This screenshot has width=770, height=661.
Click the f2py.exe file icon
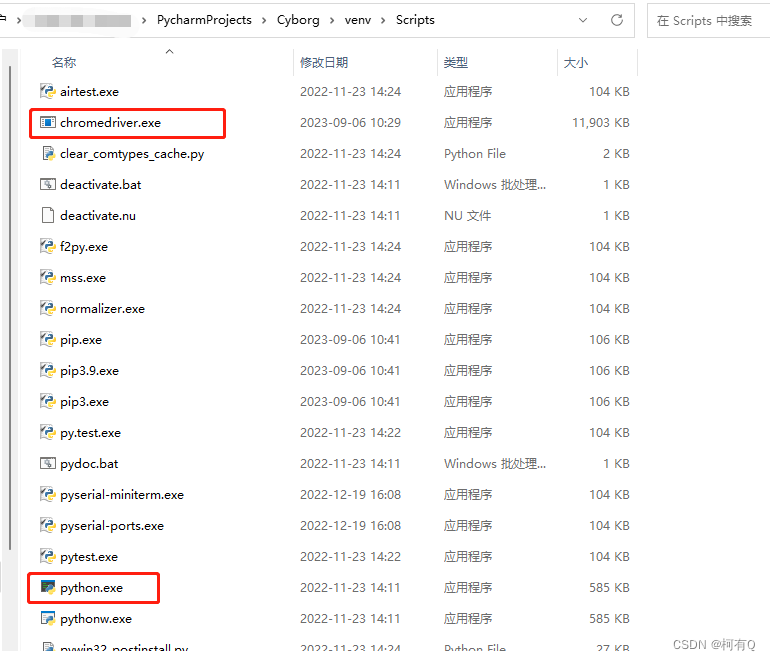[48, 246]
